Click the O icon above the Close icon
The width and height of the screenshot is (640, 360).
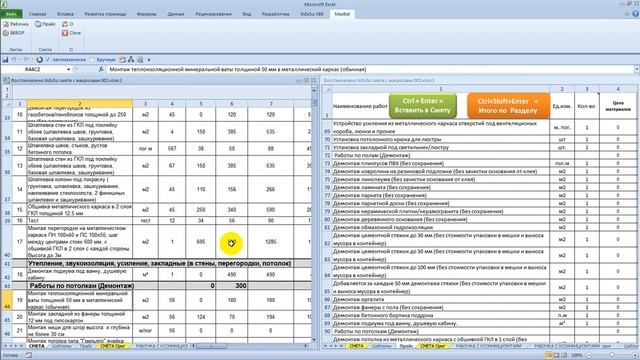pos(65,24)
